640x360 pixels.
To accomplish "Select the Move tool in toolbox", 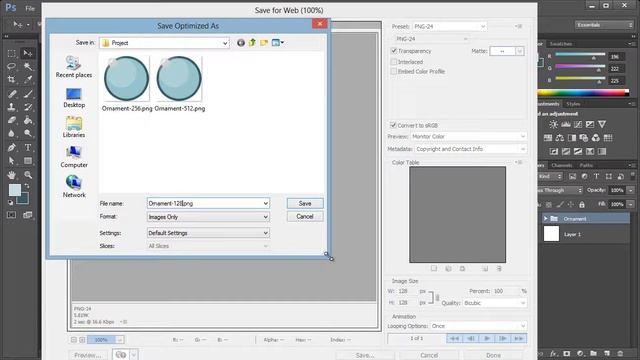I will click(28, 53).
